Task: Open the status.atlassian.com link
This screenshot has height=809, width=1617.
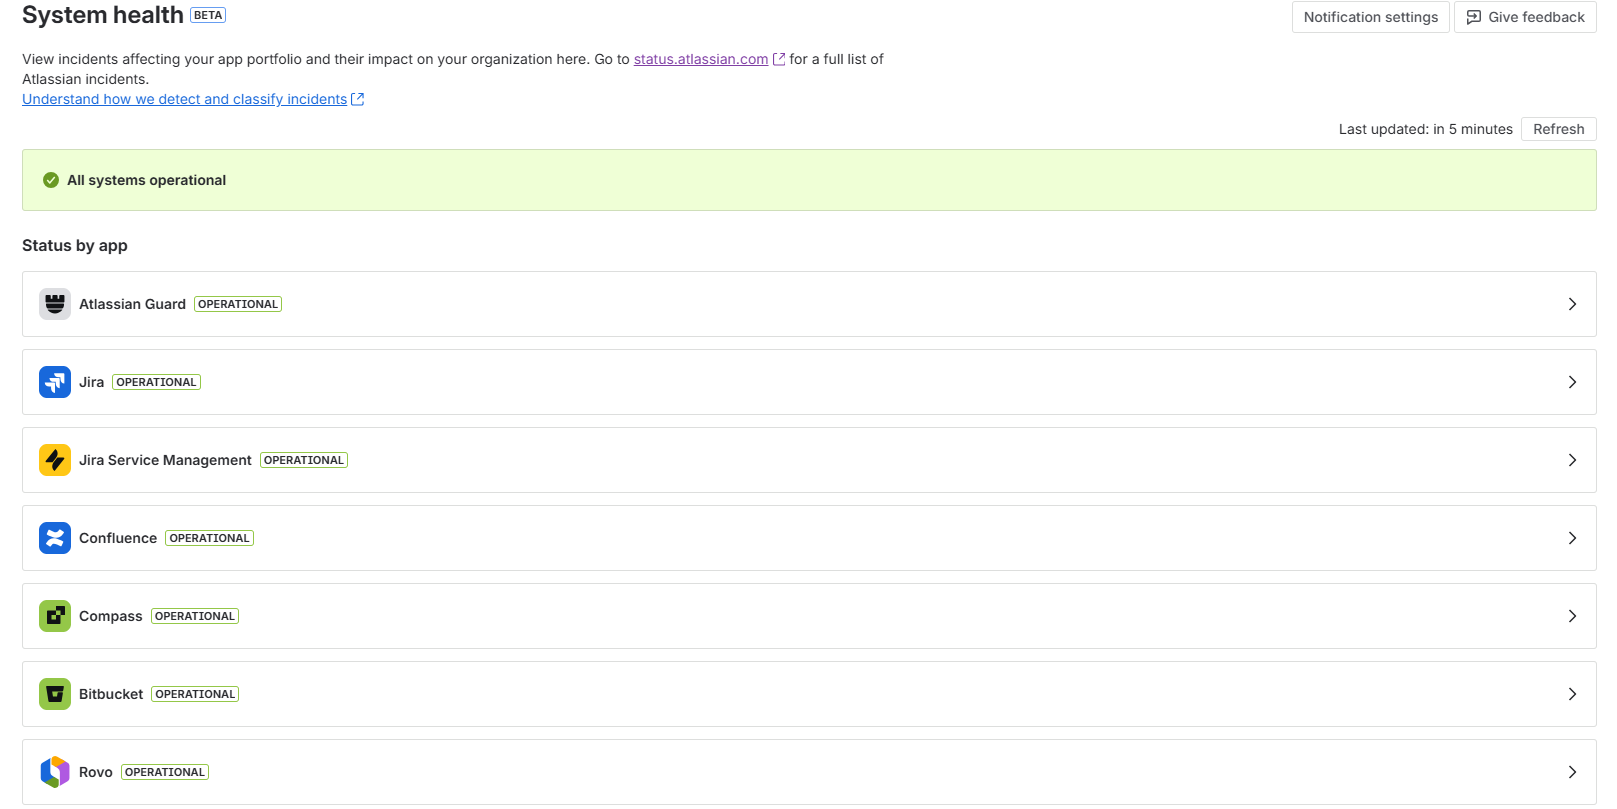Action: tap(701, 59)
